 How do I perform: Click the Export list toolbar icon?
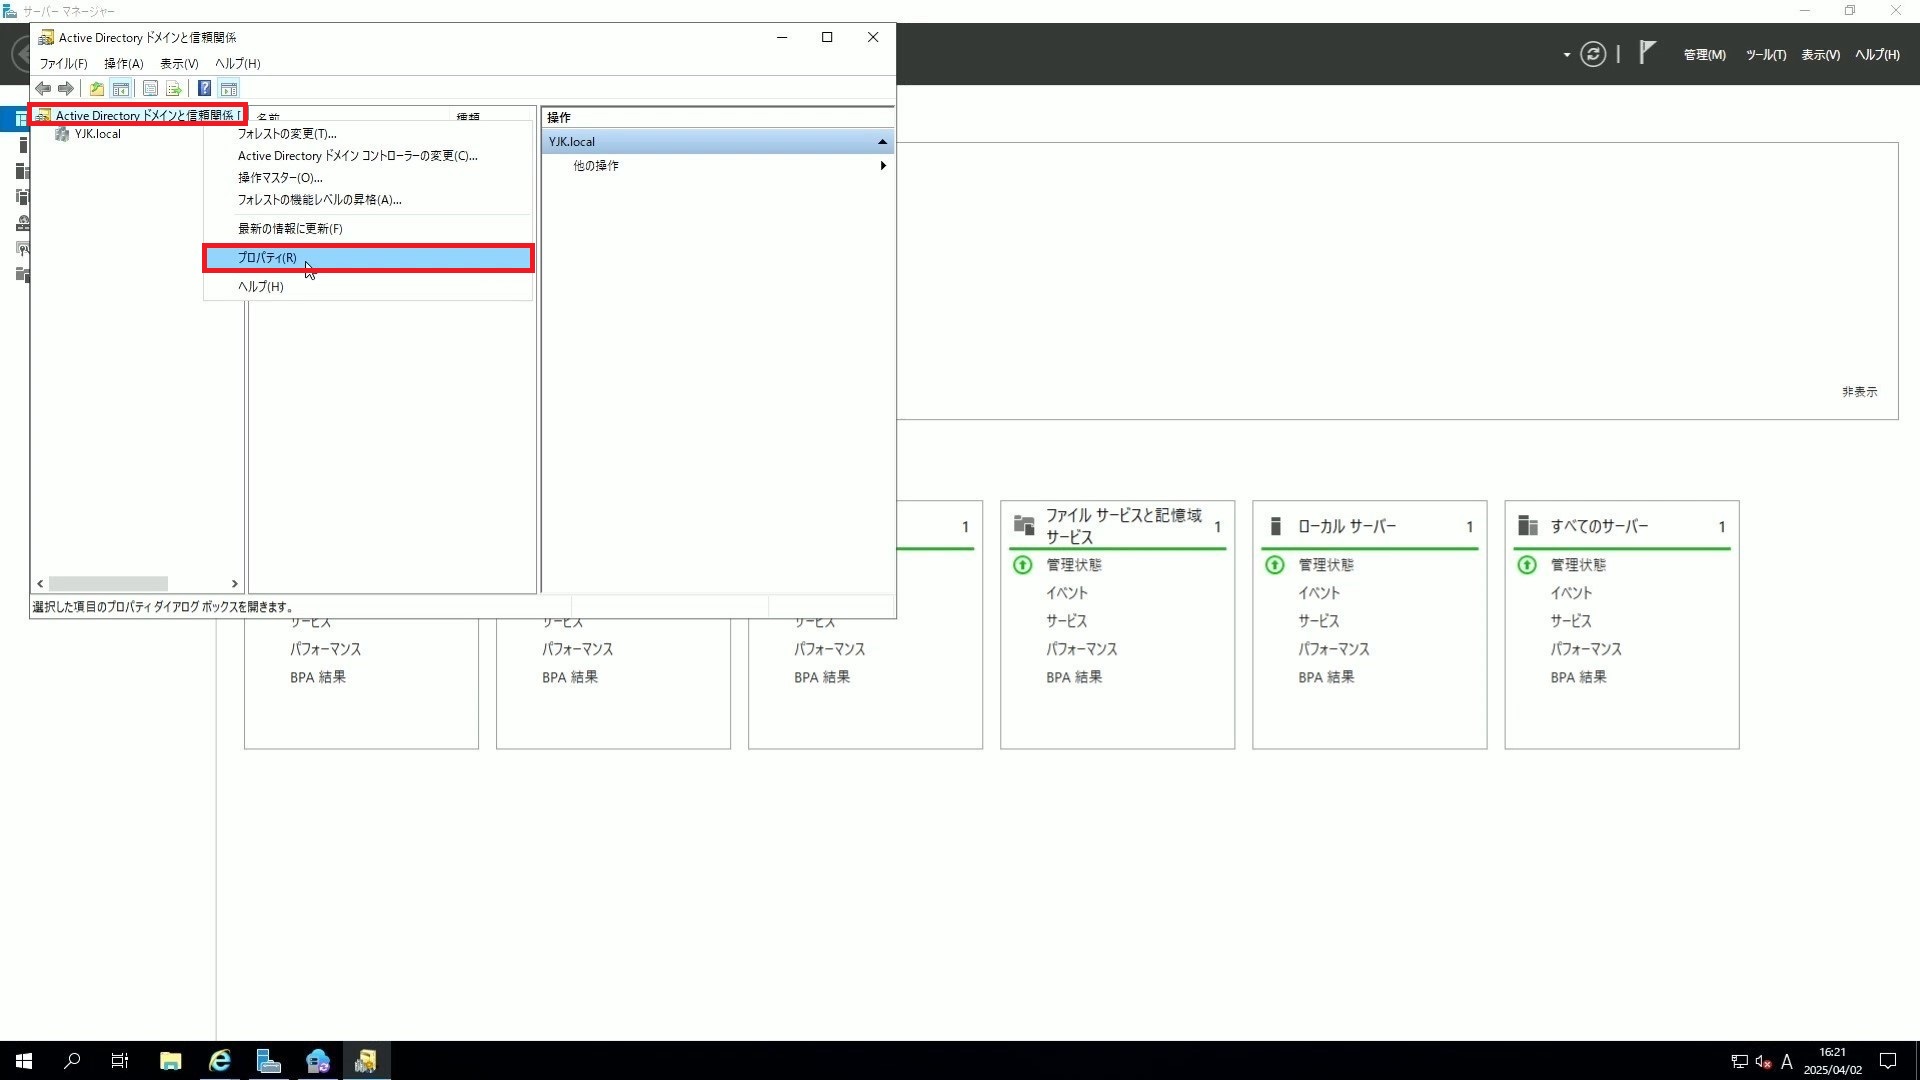[x=174, y=89]
